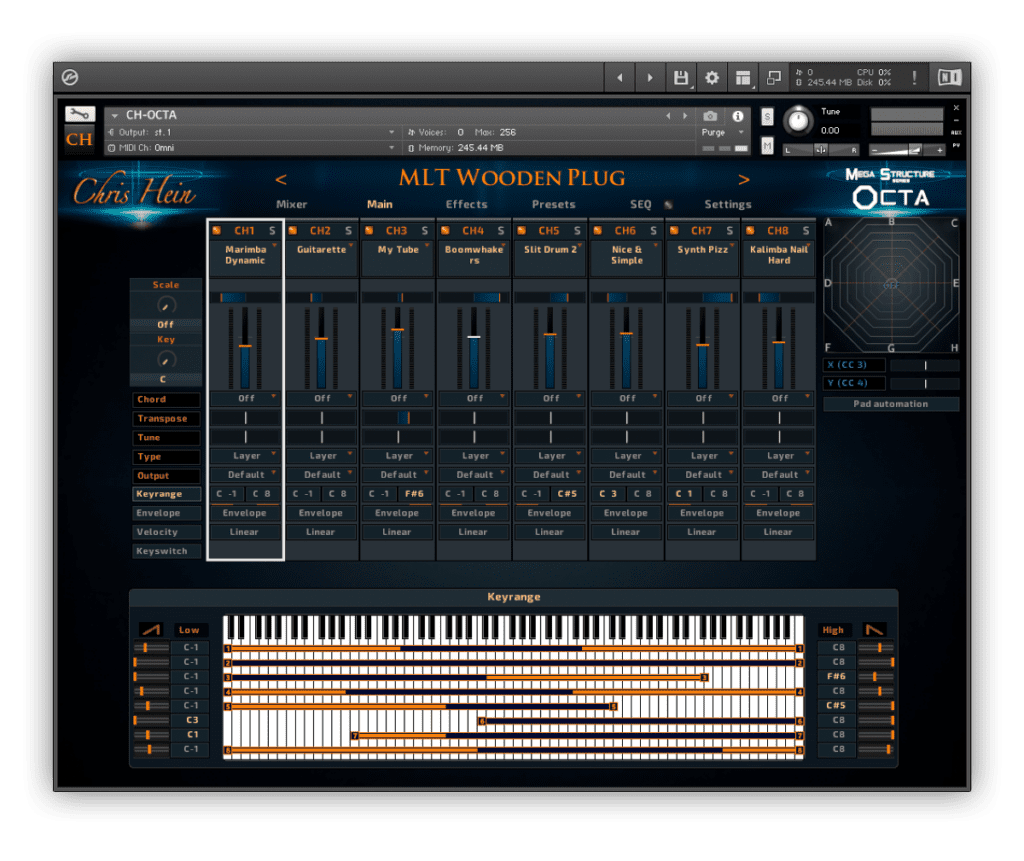
Task: Click the Transpose row button
Action: pyautogui.click(x=167, y=419)
